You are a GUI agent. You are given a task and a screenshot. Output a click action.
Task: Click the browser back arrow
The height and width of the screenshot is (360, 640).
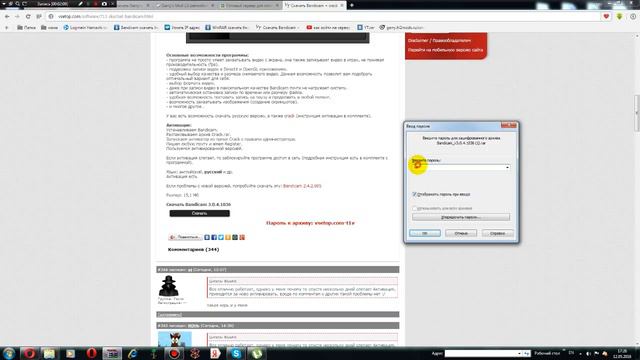tap(7, 16)
